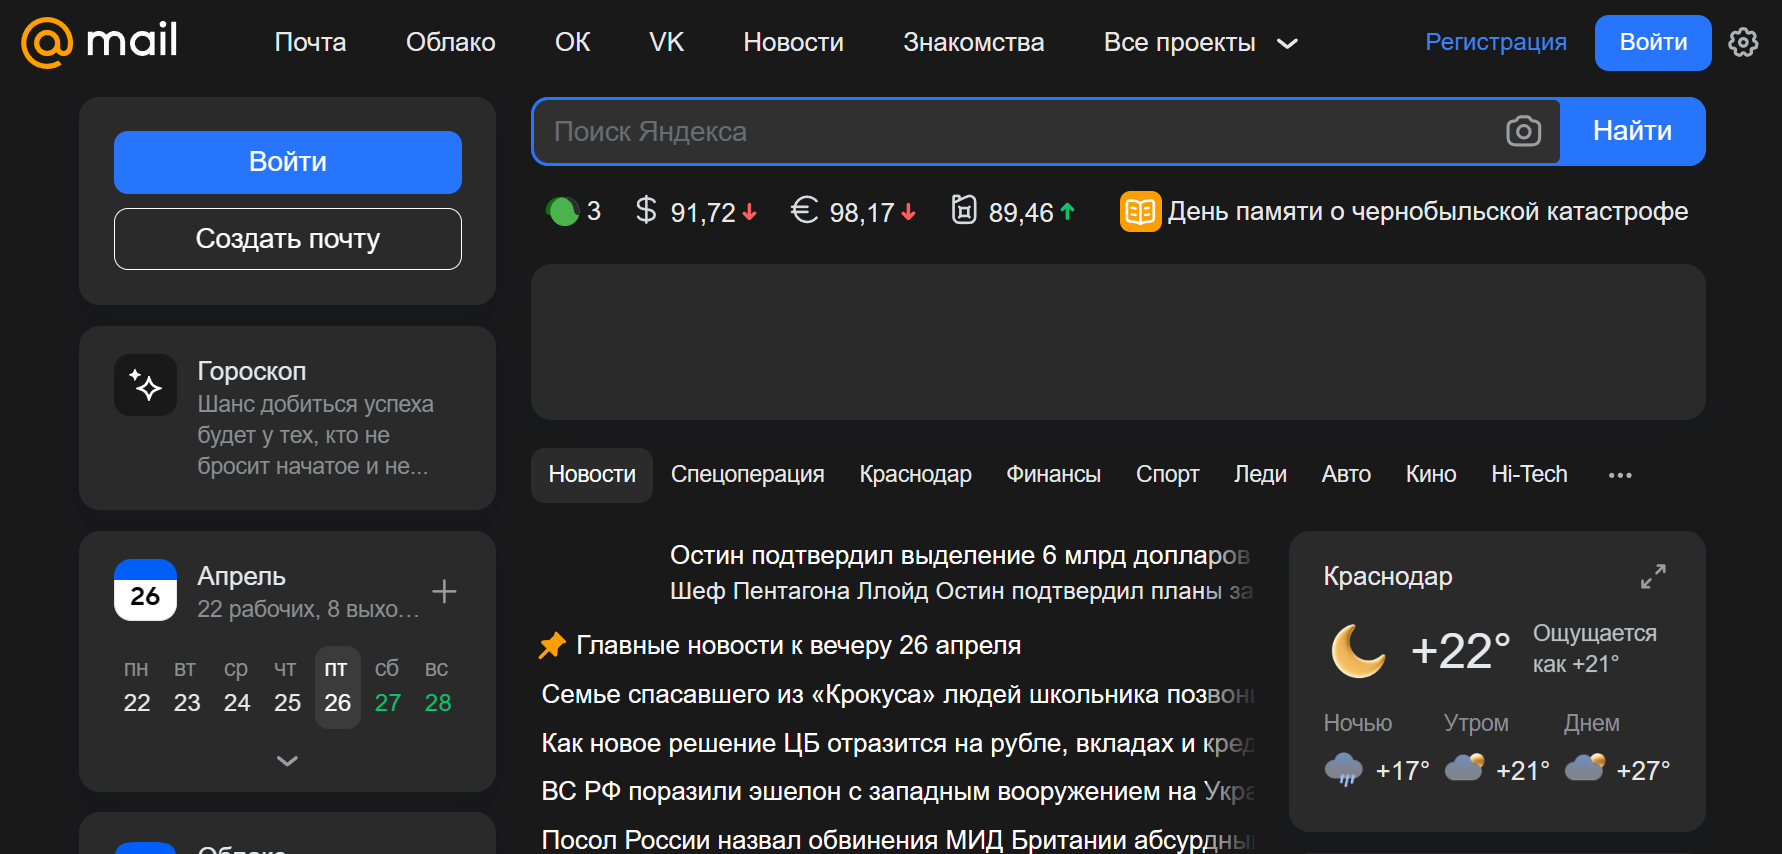Switch to the Кино tab

point(1430,475)
